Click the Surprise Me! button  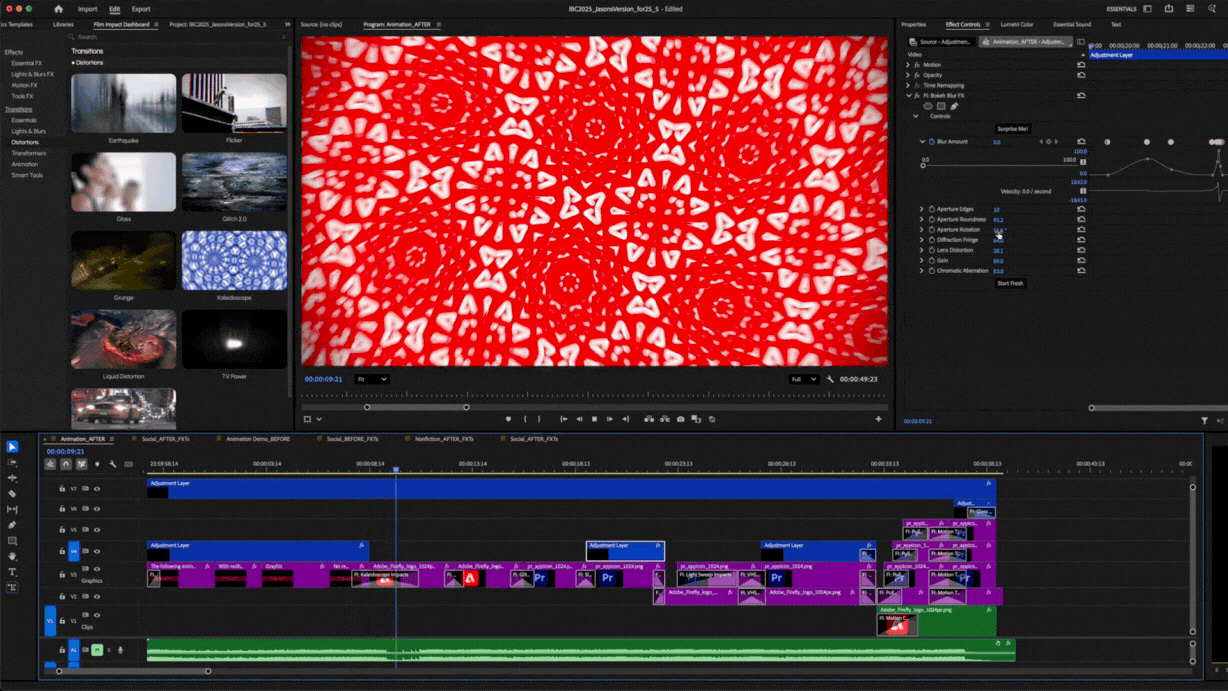click(1012, 129)
